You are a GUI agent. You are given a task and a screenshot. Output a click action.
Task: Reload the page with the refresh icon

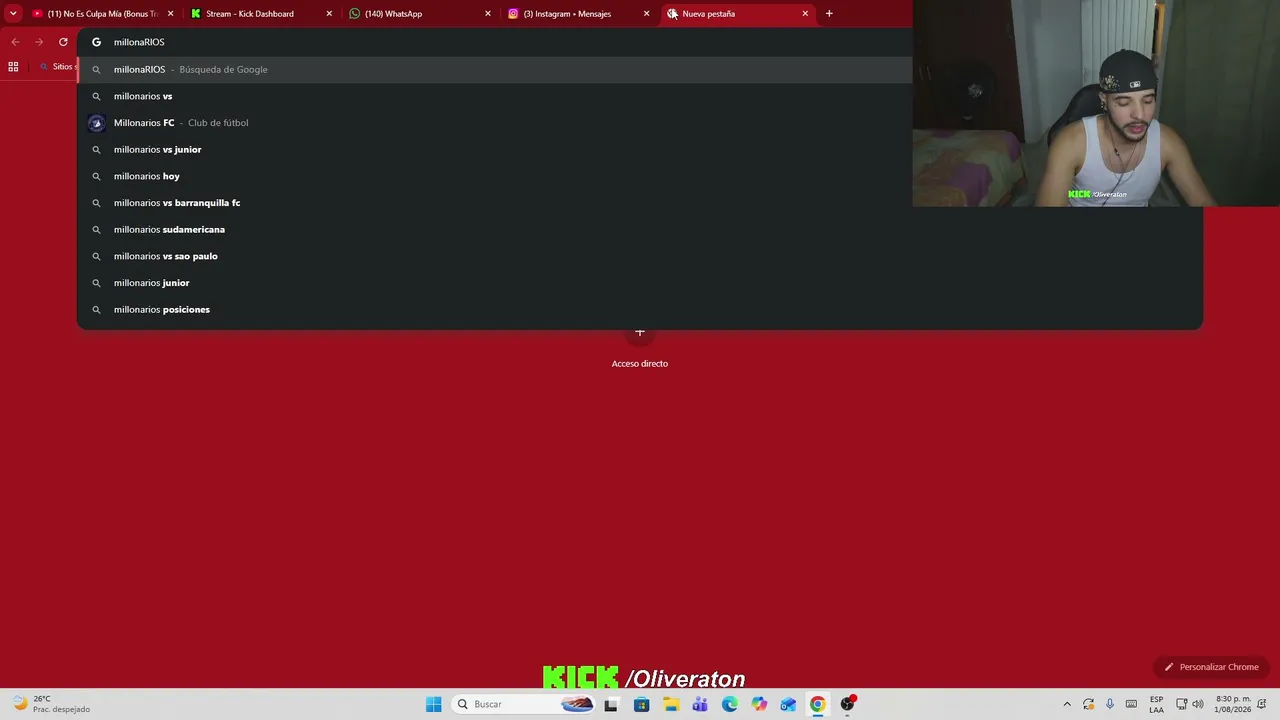tap(63, 42)
